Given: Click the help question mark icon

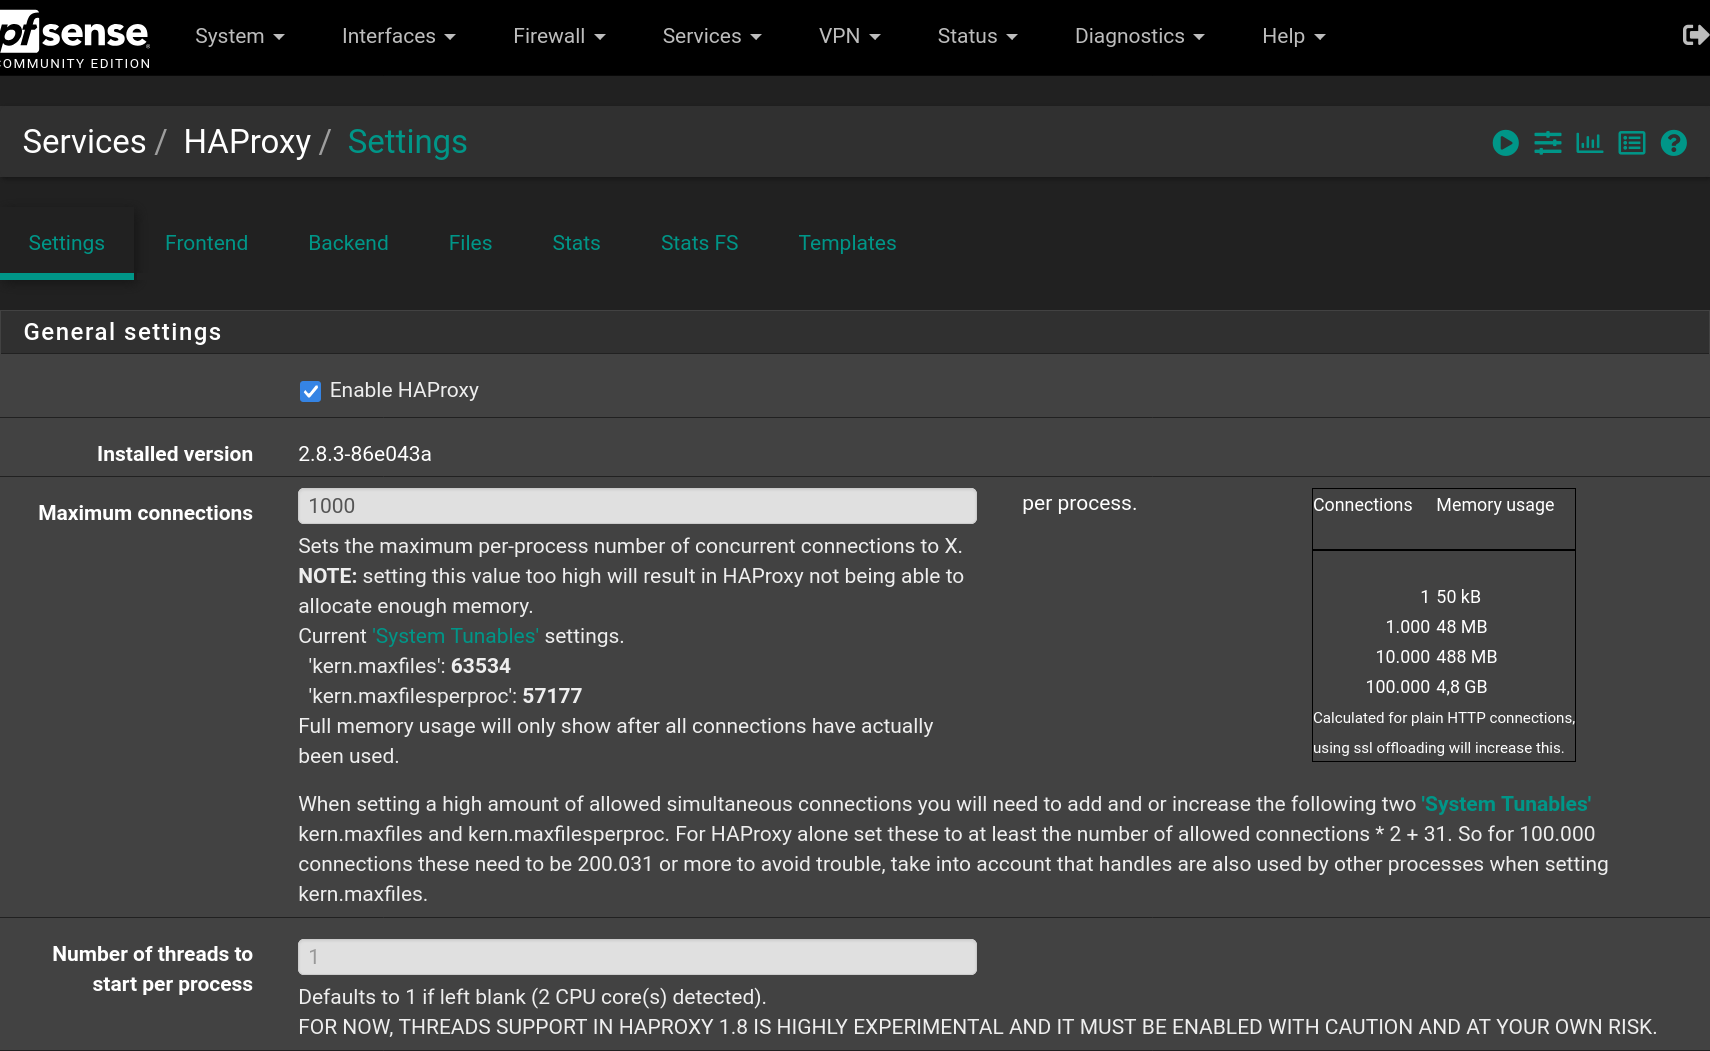Looking at the screenshot, I should (x=1673, y=143).
